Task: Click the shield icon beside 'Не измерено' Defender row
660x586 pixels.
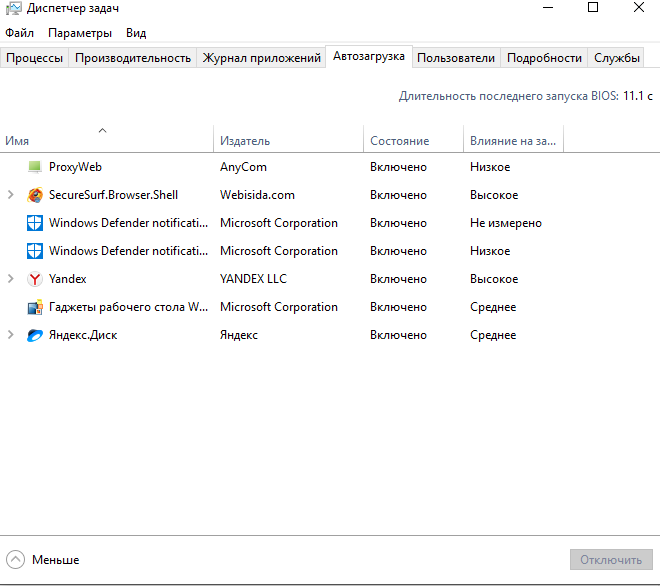Action: tap(35, 223)
